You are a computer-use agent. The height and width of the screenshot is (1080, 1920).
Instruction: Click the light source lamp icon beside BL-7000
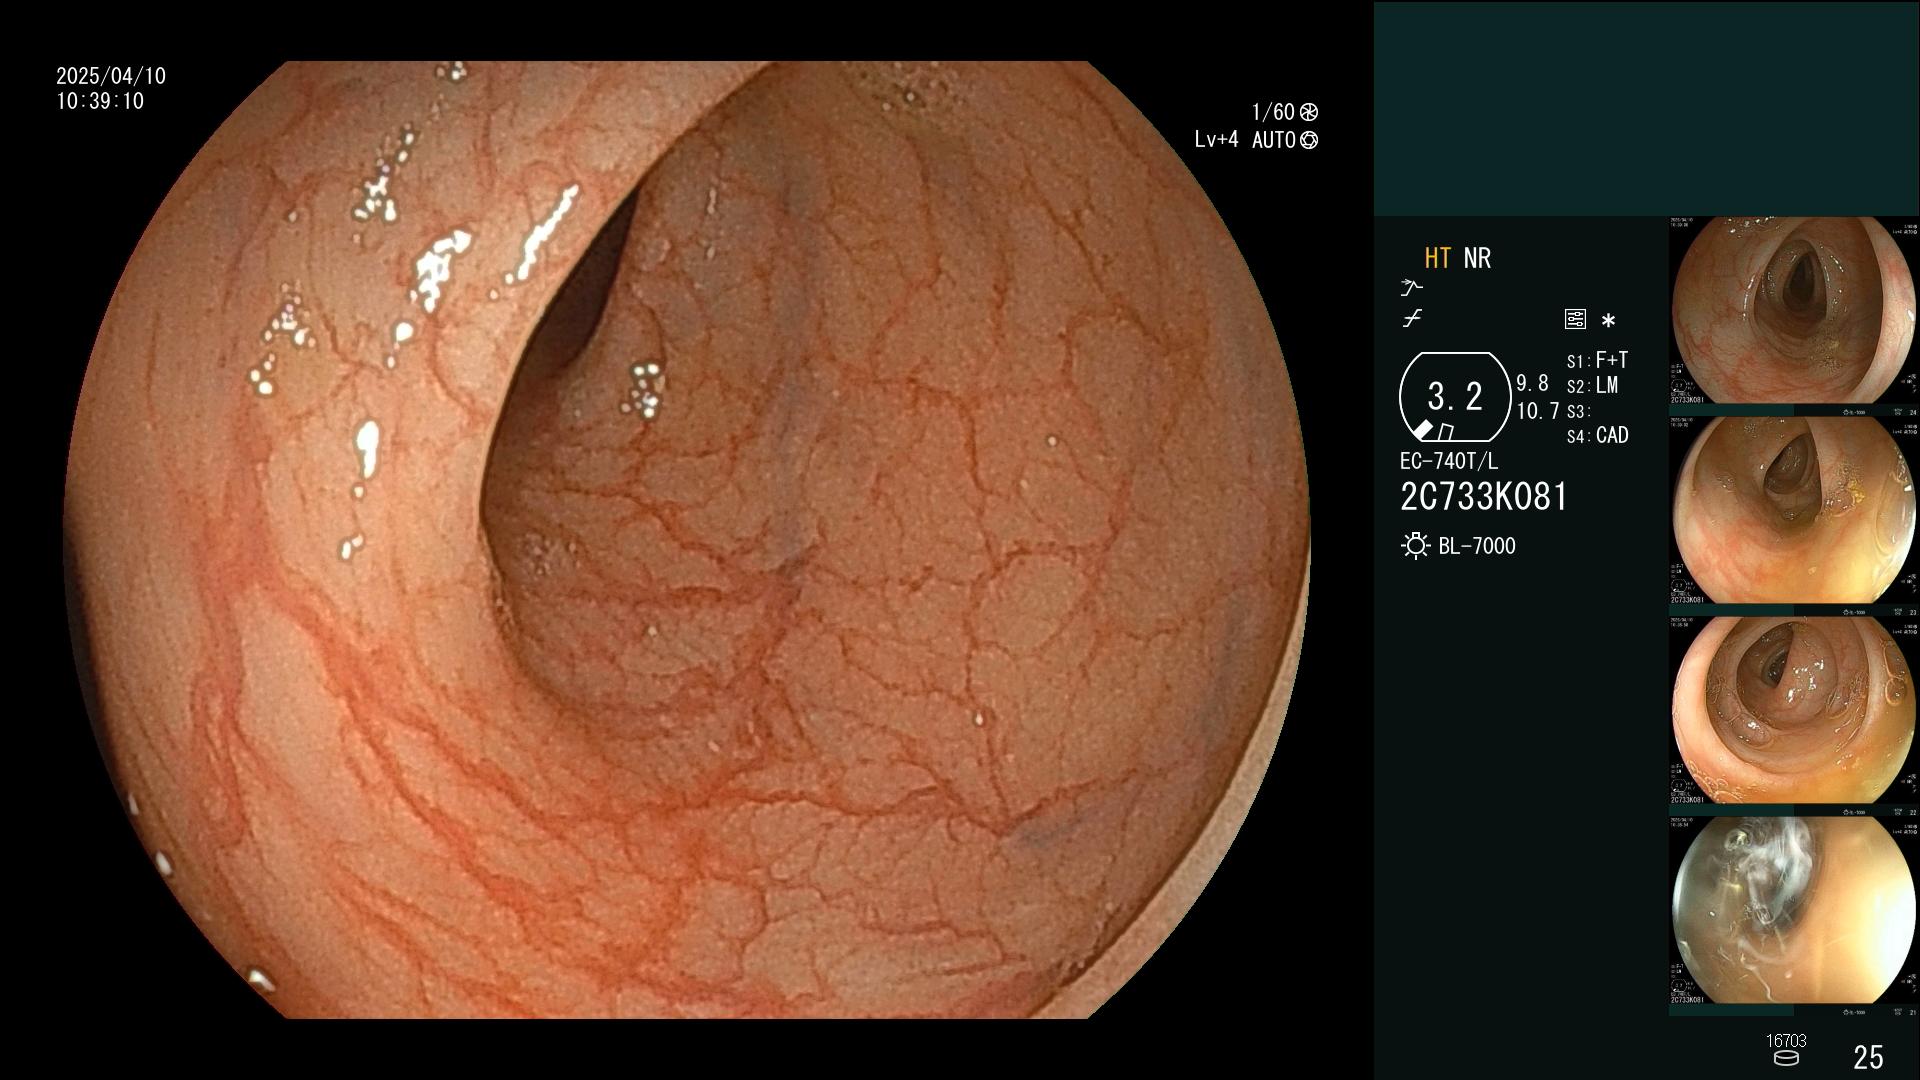click(x=1415, y=546)
